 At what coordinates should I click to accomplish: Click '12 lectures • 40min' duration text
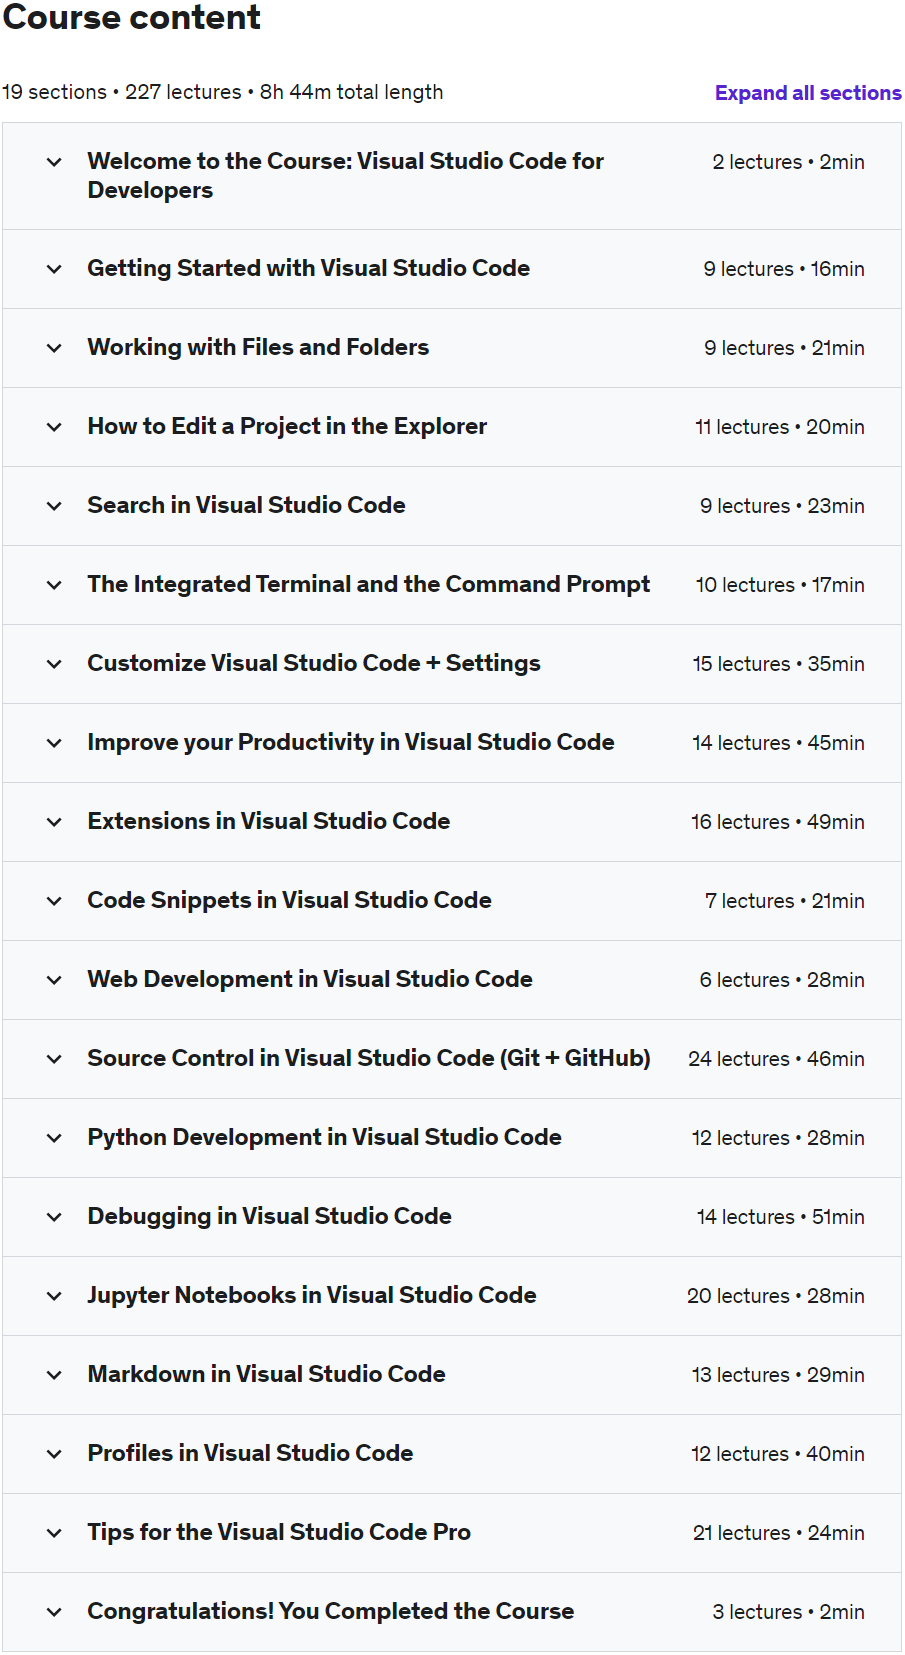pyautogui.click(x=778, y=1454)
